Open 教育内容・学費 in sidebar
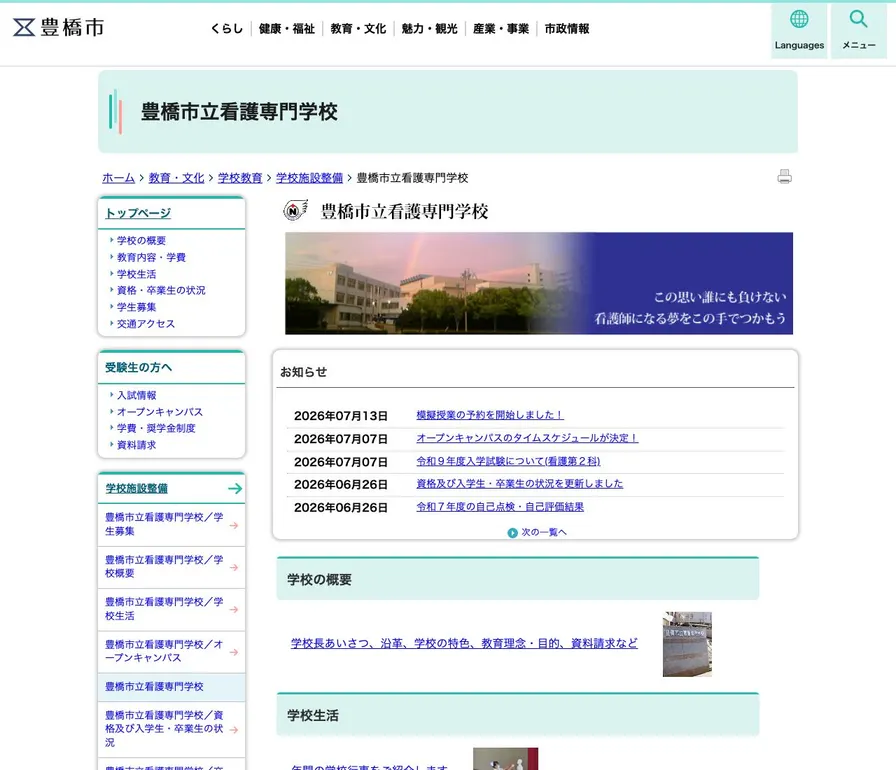Image resolution: width=896 pixels, height=770 pixels. click(x=151, y=257)
